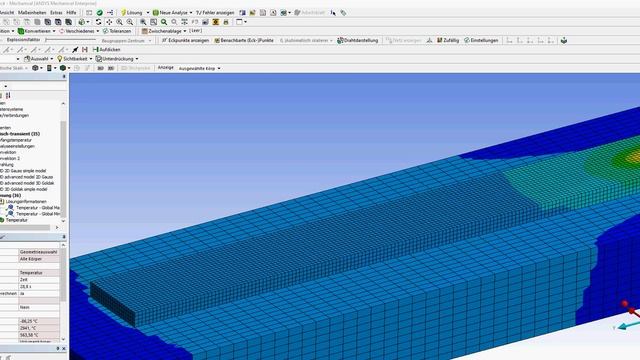The width and height of the screenshot is (640, 360).
Task: Toggle Drahtdarstellung wireframe view
Action: (x=358, y=40)
